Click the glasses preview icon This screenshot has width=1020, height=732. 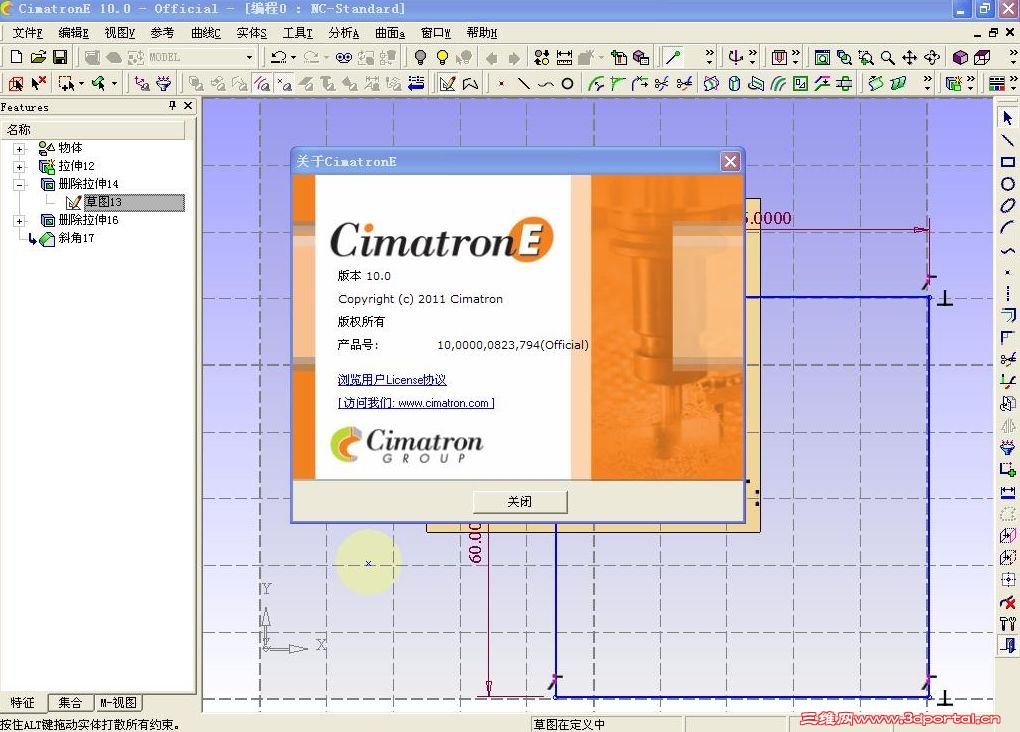(343, 58)
